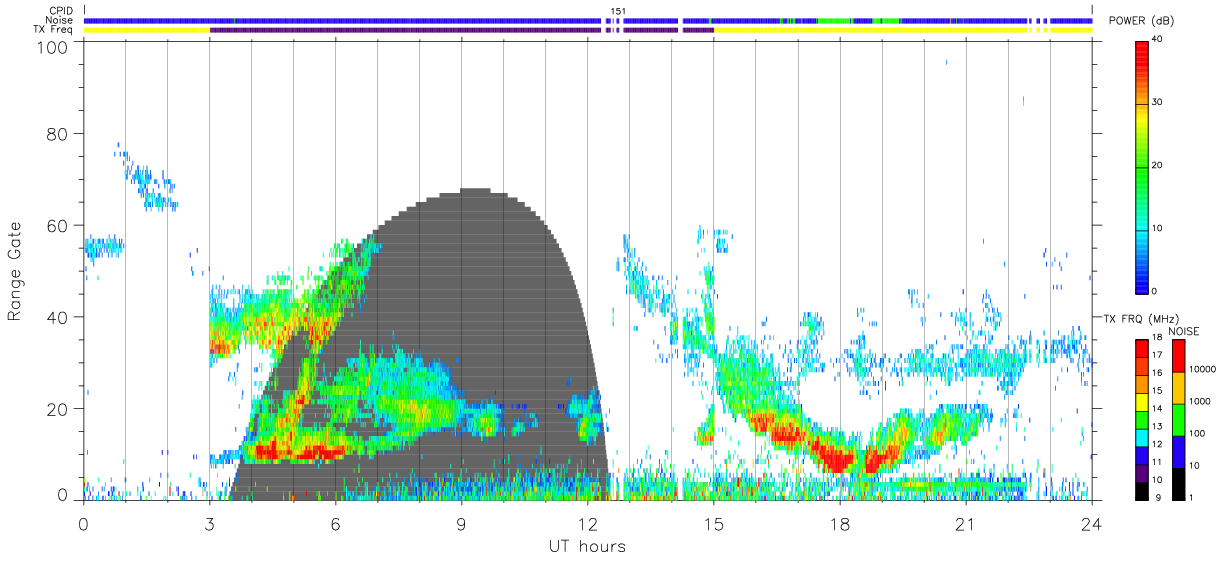Click the red echo patch near 18 UT
Image resolution: width=1228 pixels, height=567 pixels.
tap(835, 457)
